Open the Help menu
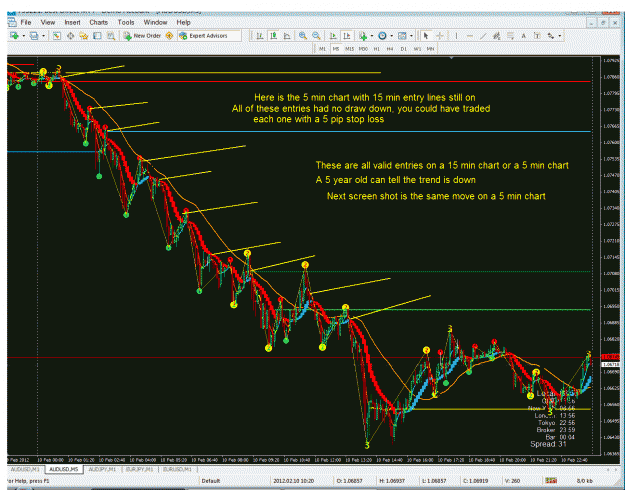This screenshot has width=625, height=490. click(x=183, y=22)
